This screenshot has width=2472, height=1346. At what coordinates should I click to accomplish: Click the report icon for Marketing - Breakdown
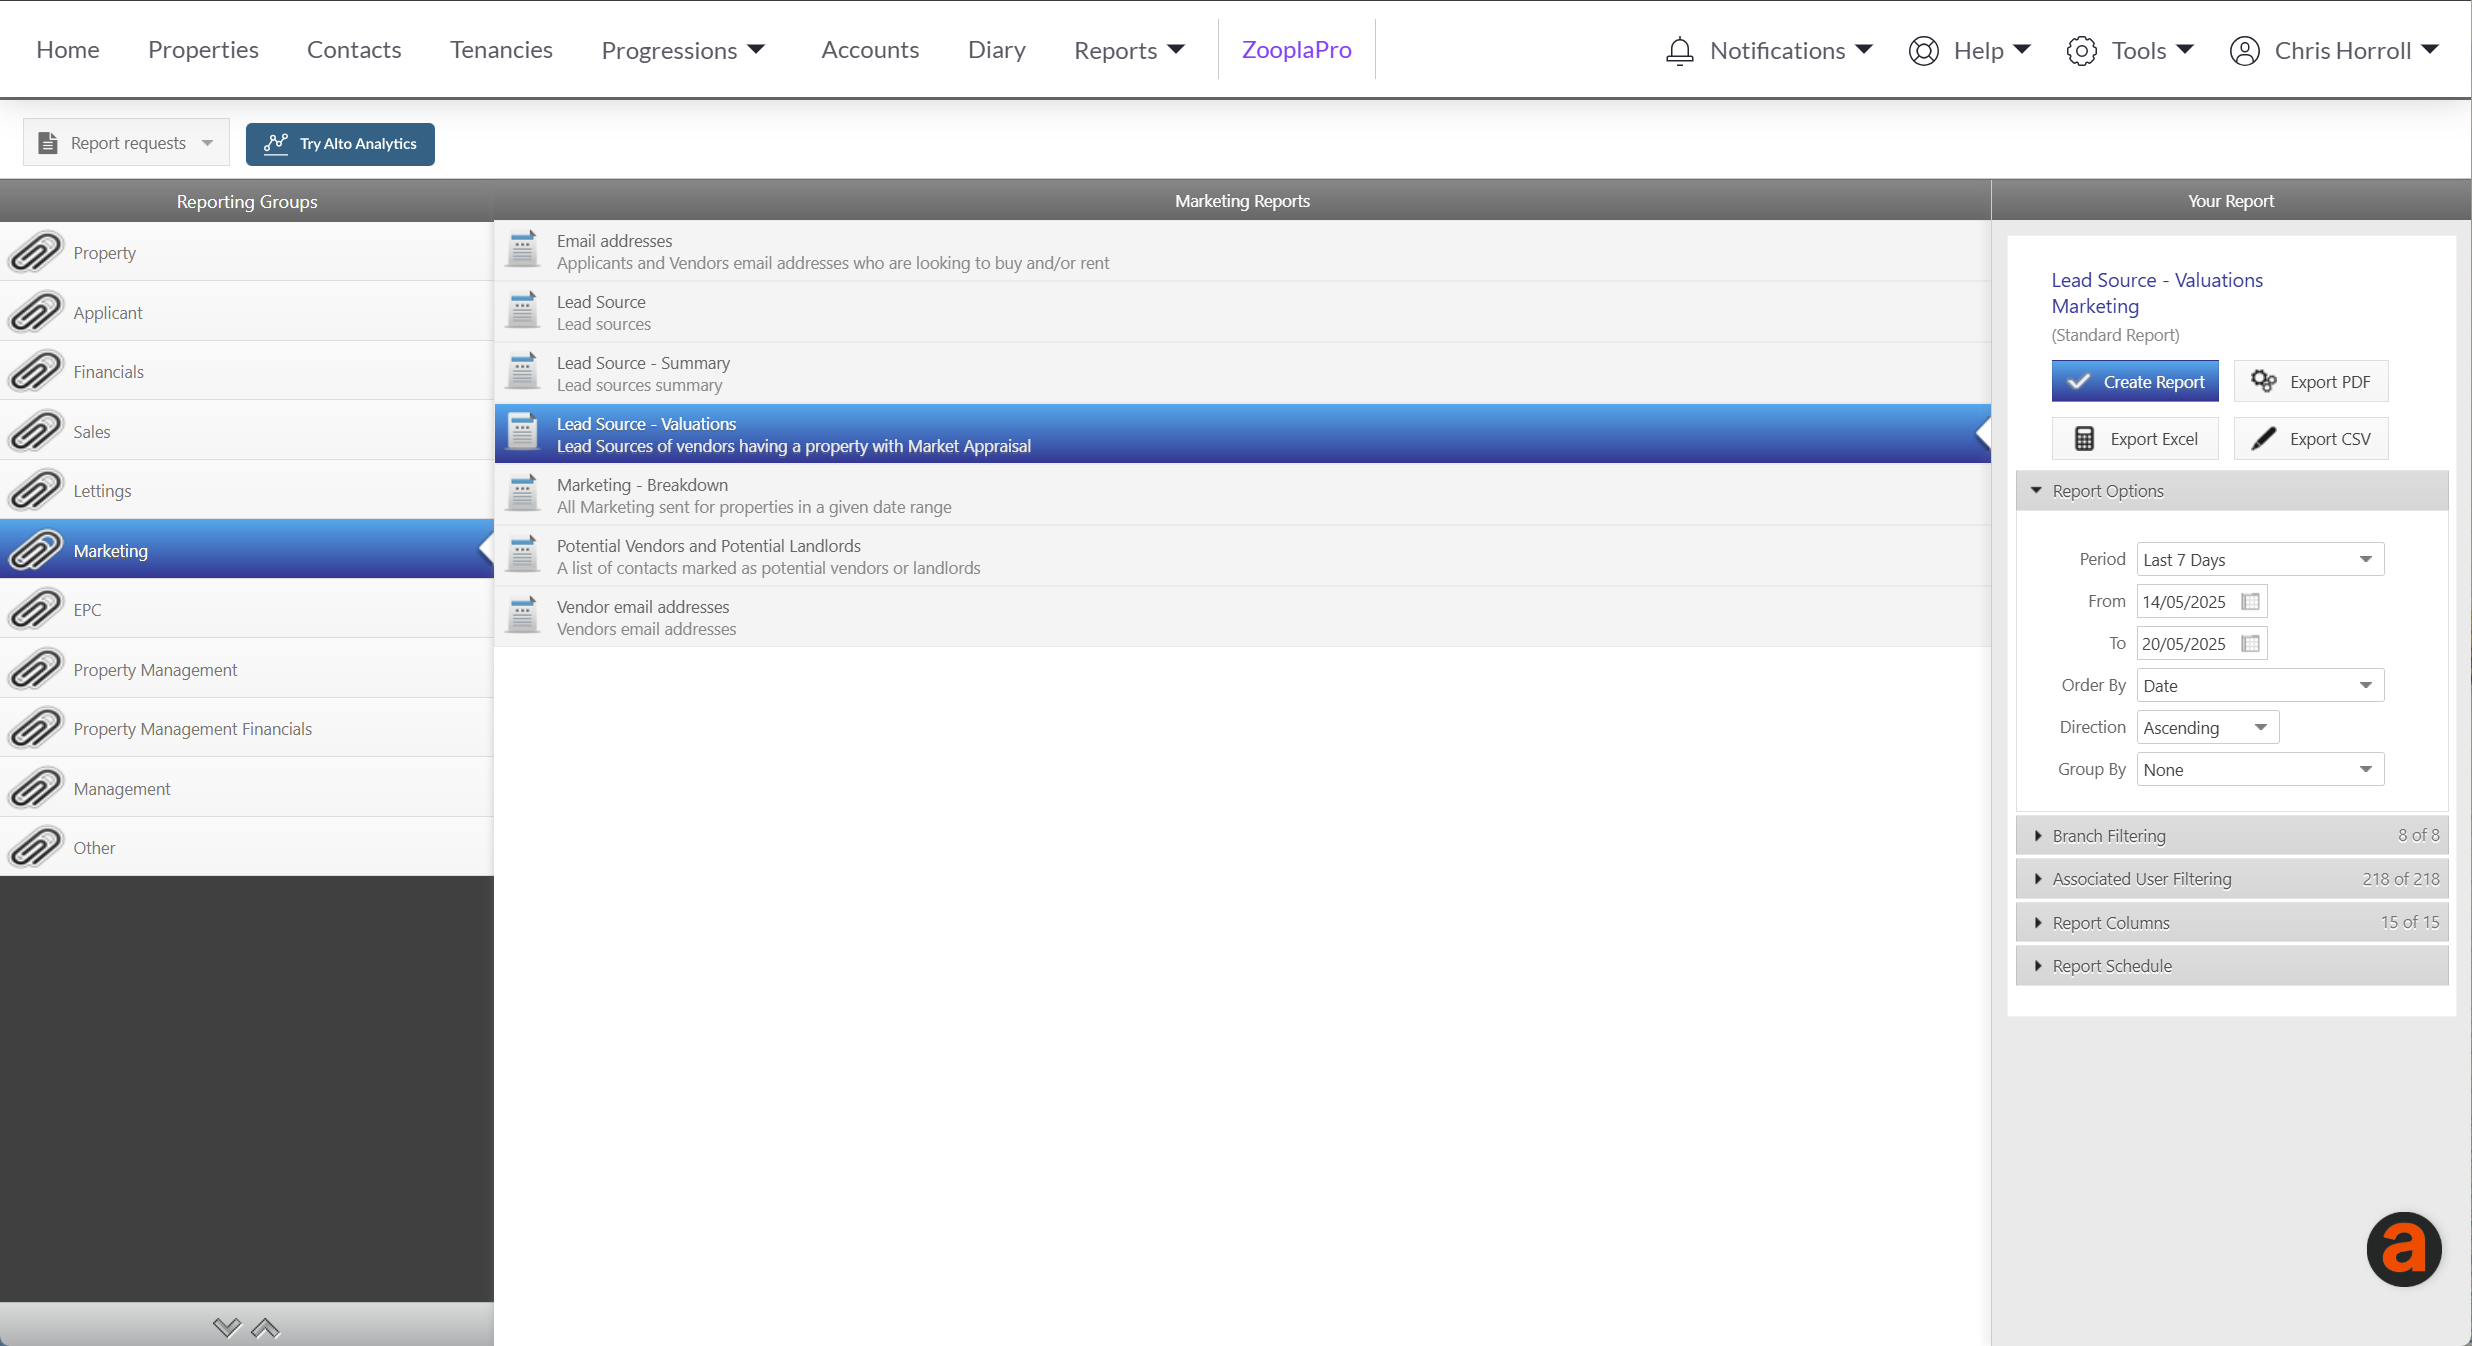523,494
